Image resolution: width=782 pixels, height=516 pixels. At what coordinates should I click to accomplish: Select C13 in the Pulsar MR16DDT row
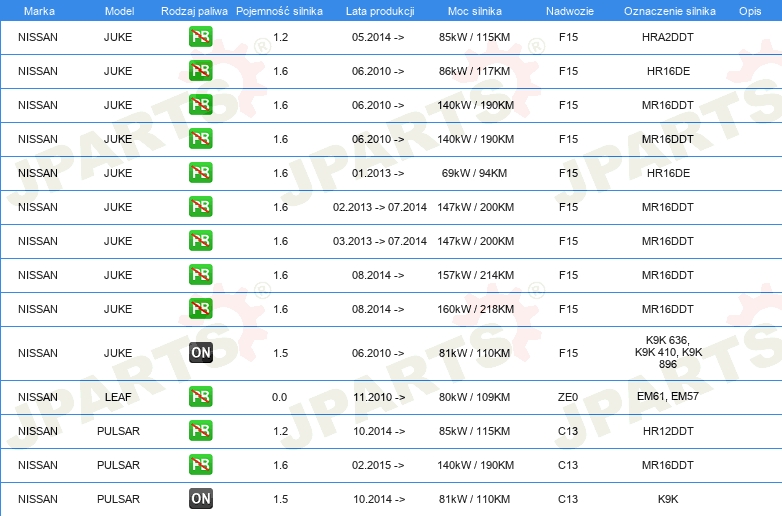(x=568, y=465)
